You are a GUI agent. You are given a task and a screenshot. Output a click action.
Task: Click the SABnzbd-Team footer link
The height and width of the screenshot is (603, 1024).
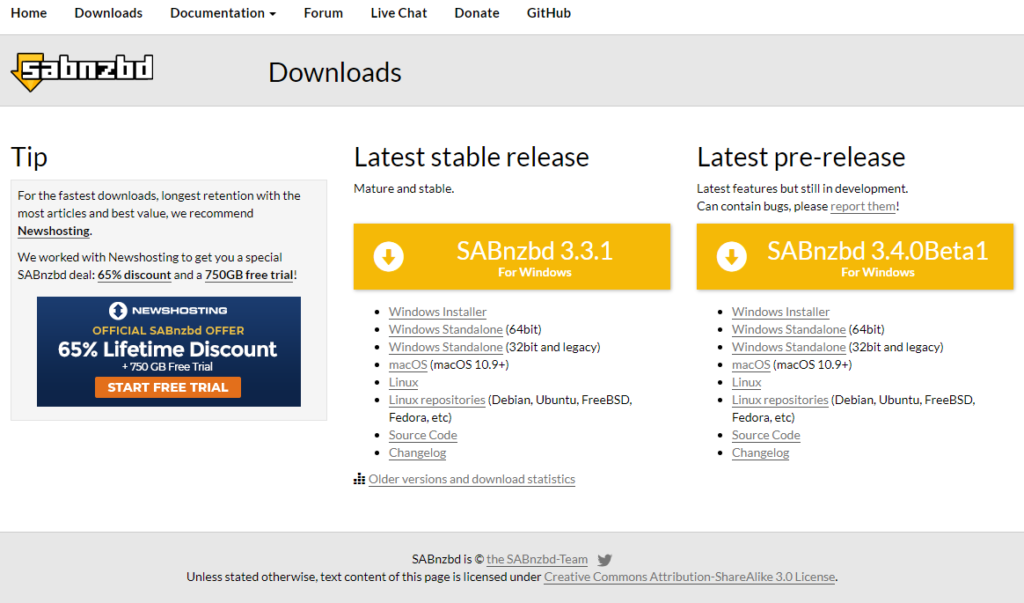point(537,559)
